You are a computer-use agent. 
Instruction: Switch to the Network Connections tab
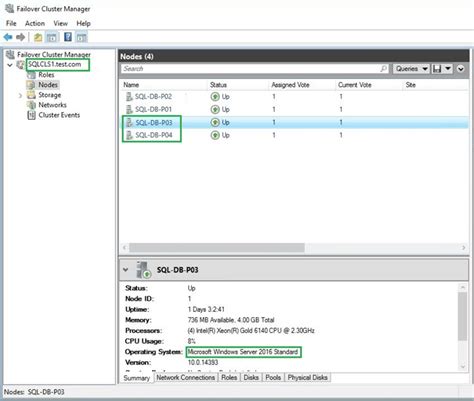click(186, 377)
